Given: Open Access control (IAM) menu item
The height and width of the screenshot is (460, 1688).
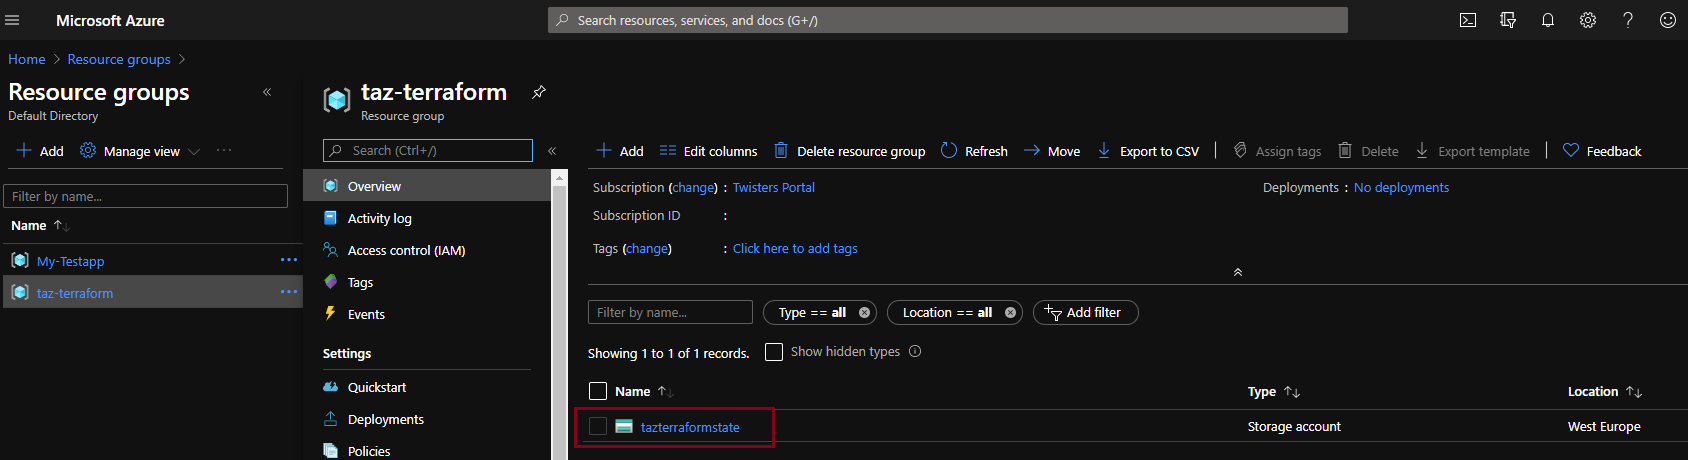Looking at the screenshot, I should tap(406, 250).
